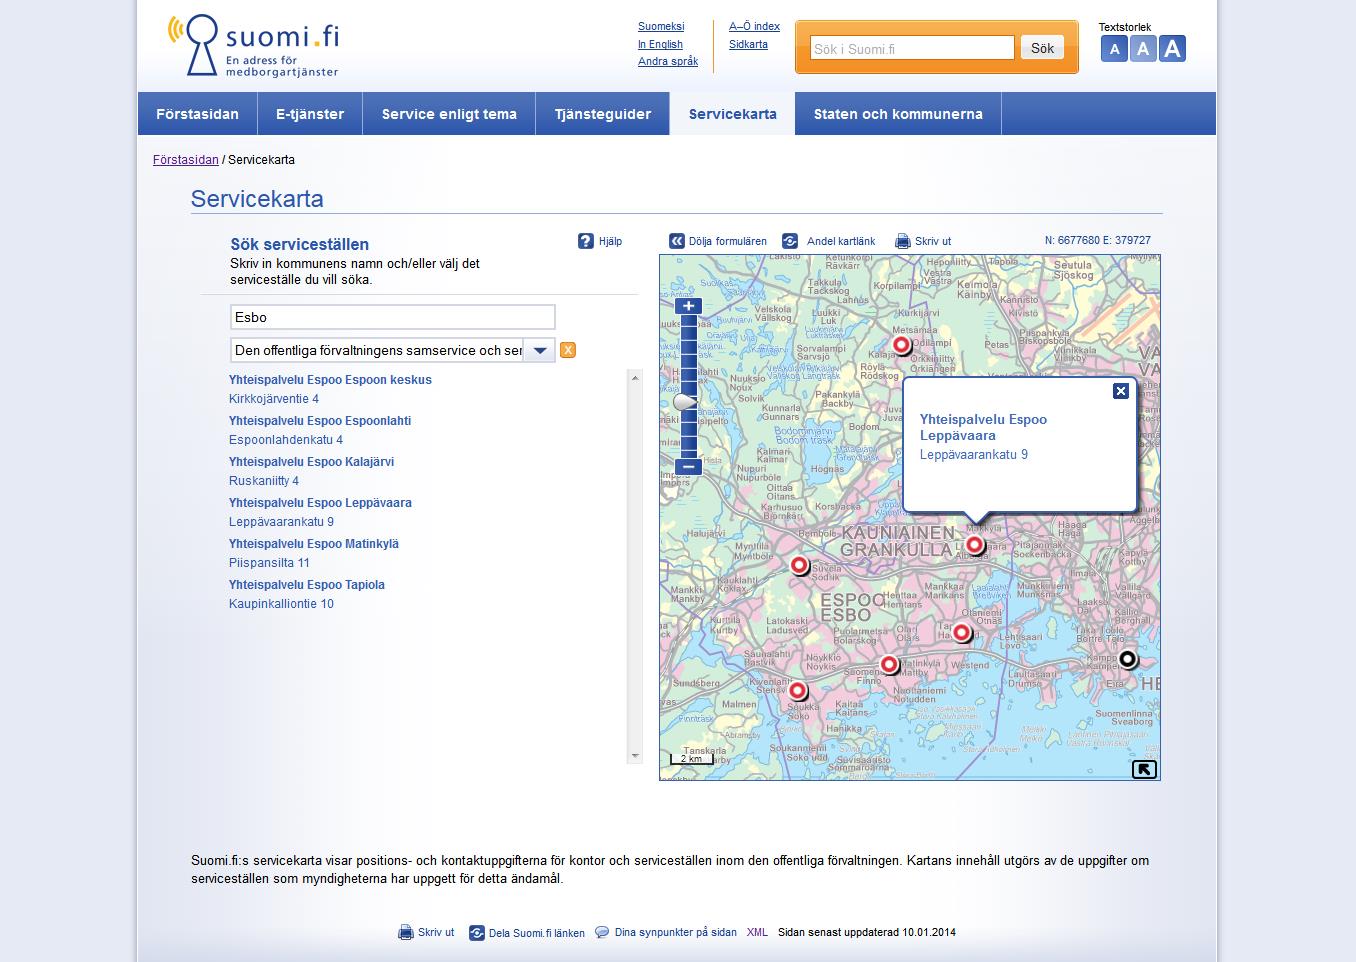Viewport: 1356px width, 962px height.
Task: Select Yhteispalvelu Espoo Leppävaara in results list
Action: (320, 503)
